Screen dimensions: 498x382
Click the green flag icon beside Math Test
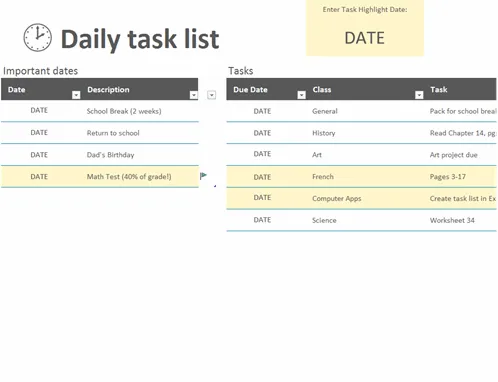[203, 176]
